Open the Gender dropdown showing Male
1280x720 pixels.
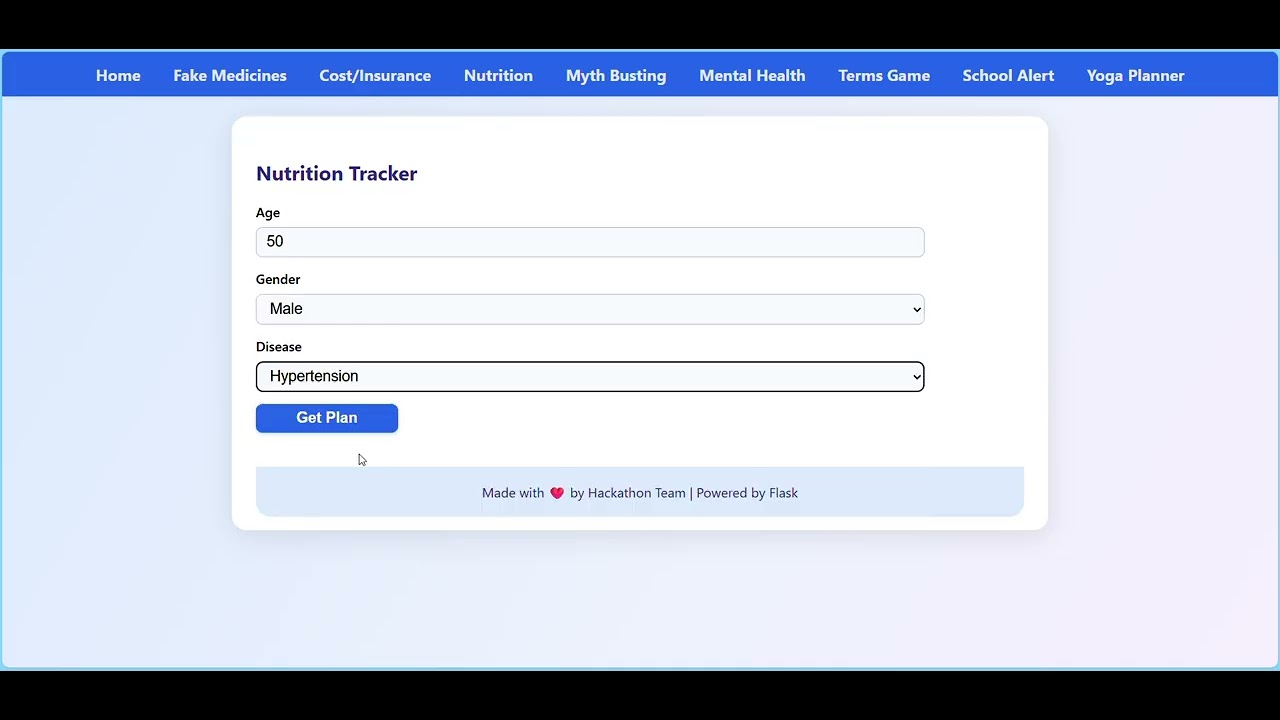pos(590,309)
